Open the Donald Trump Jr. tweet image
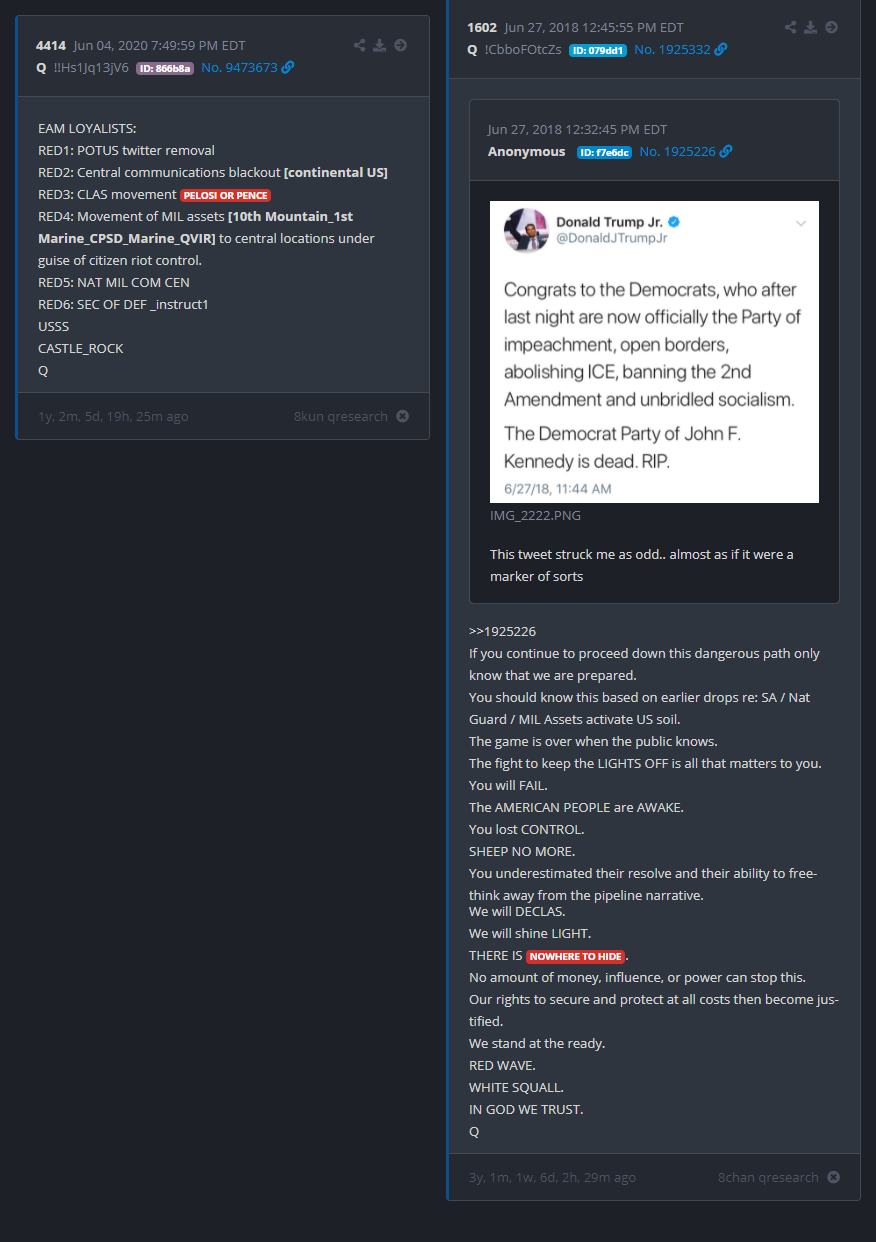876x1242 pixels. [x=654, y=352]
